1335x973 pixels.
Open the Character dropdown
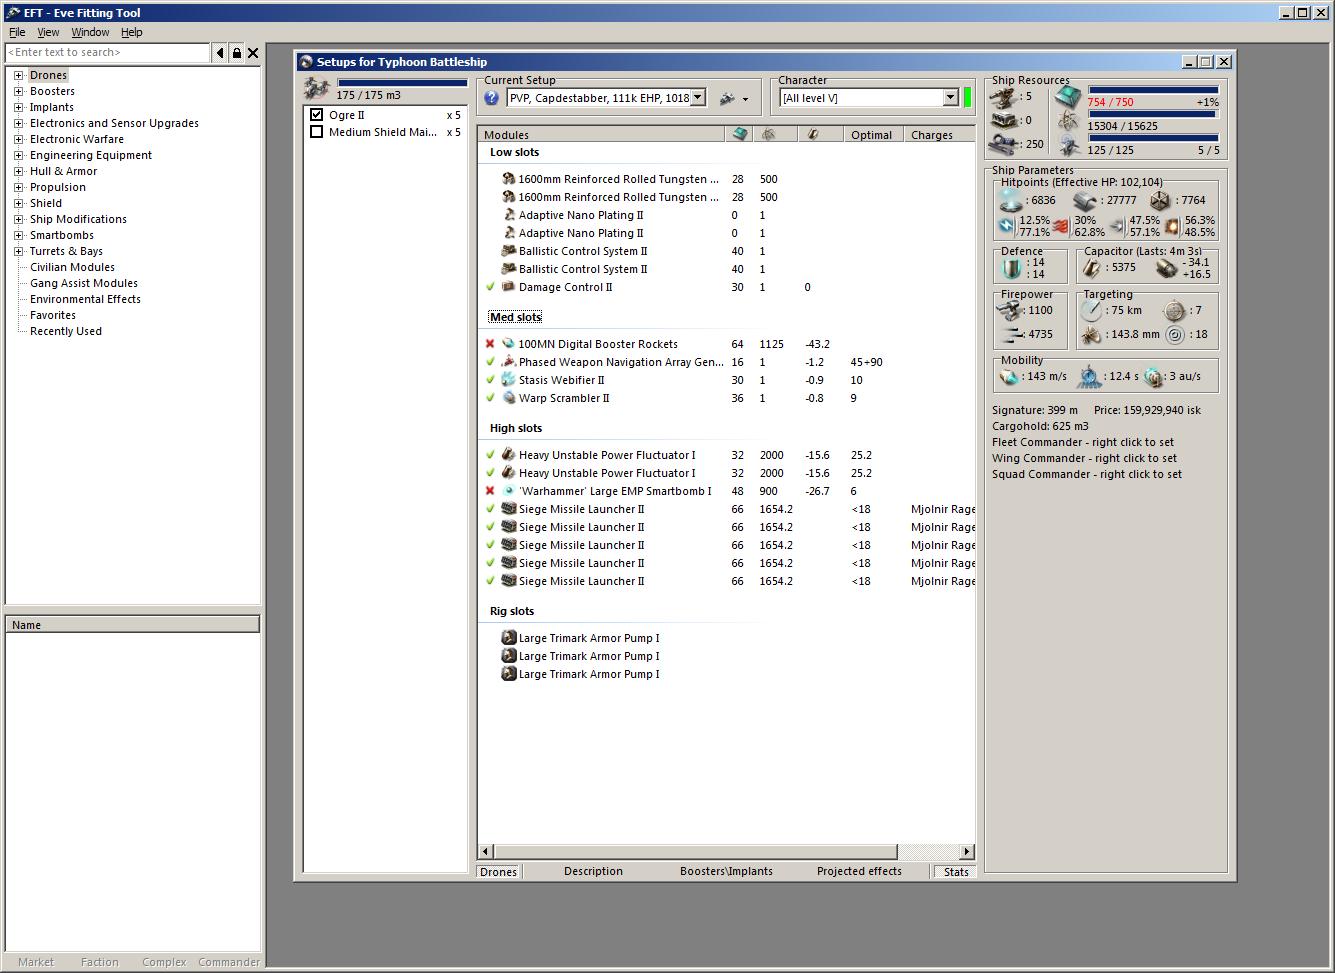tap(951, 98)
